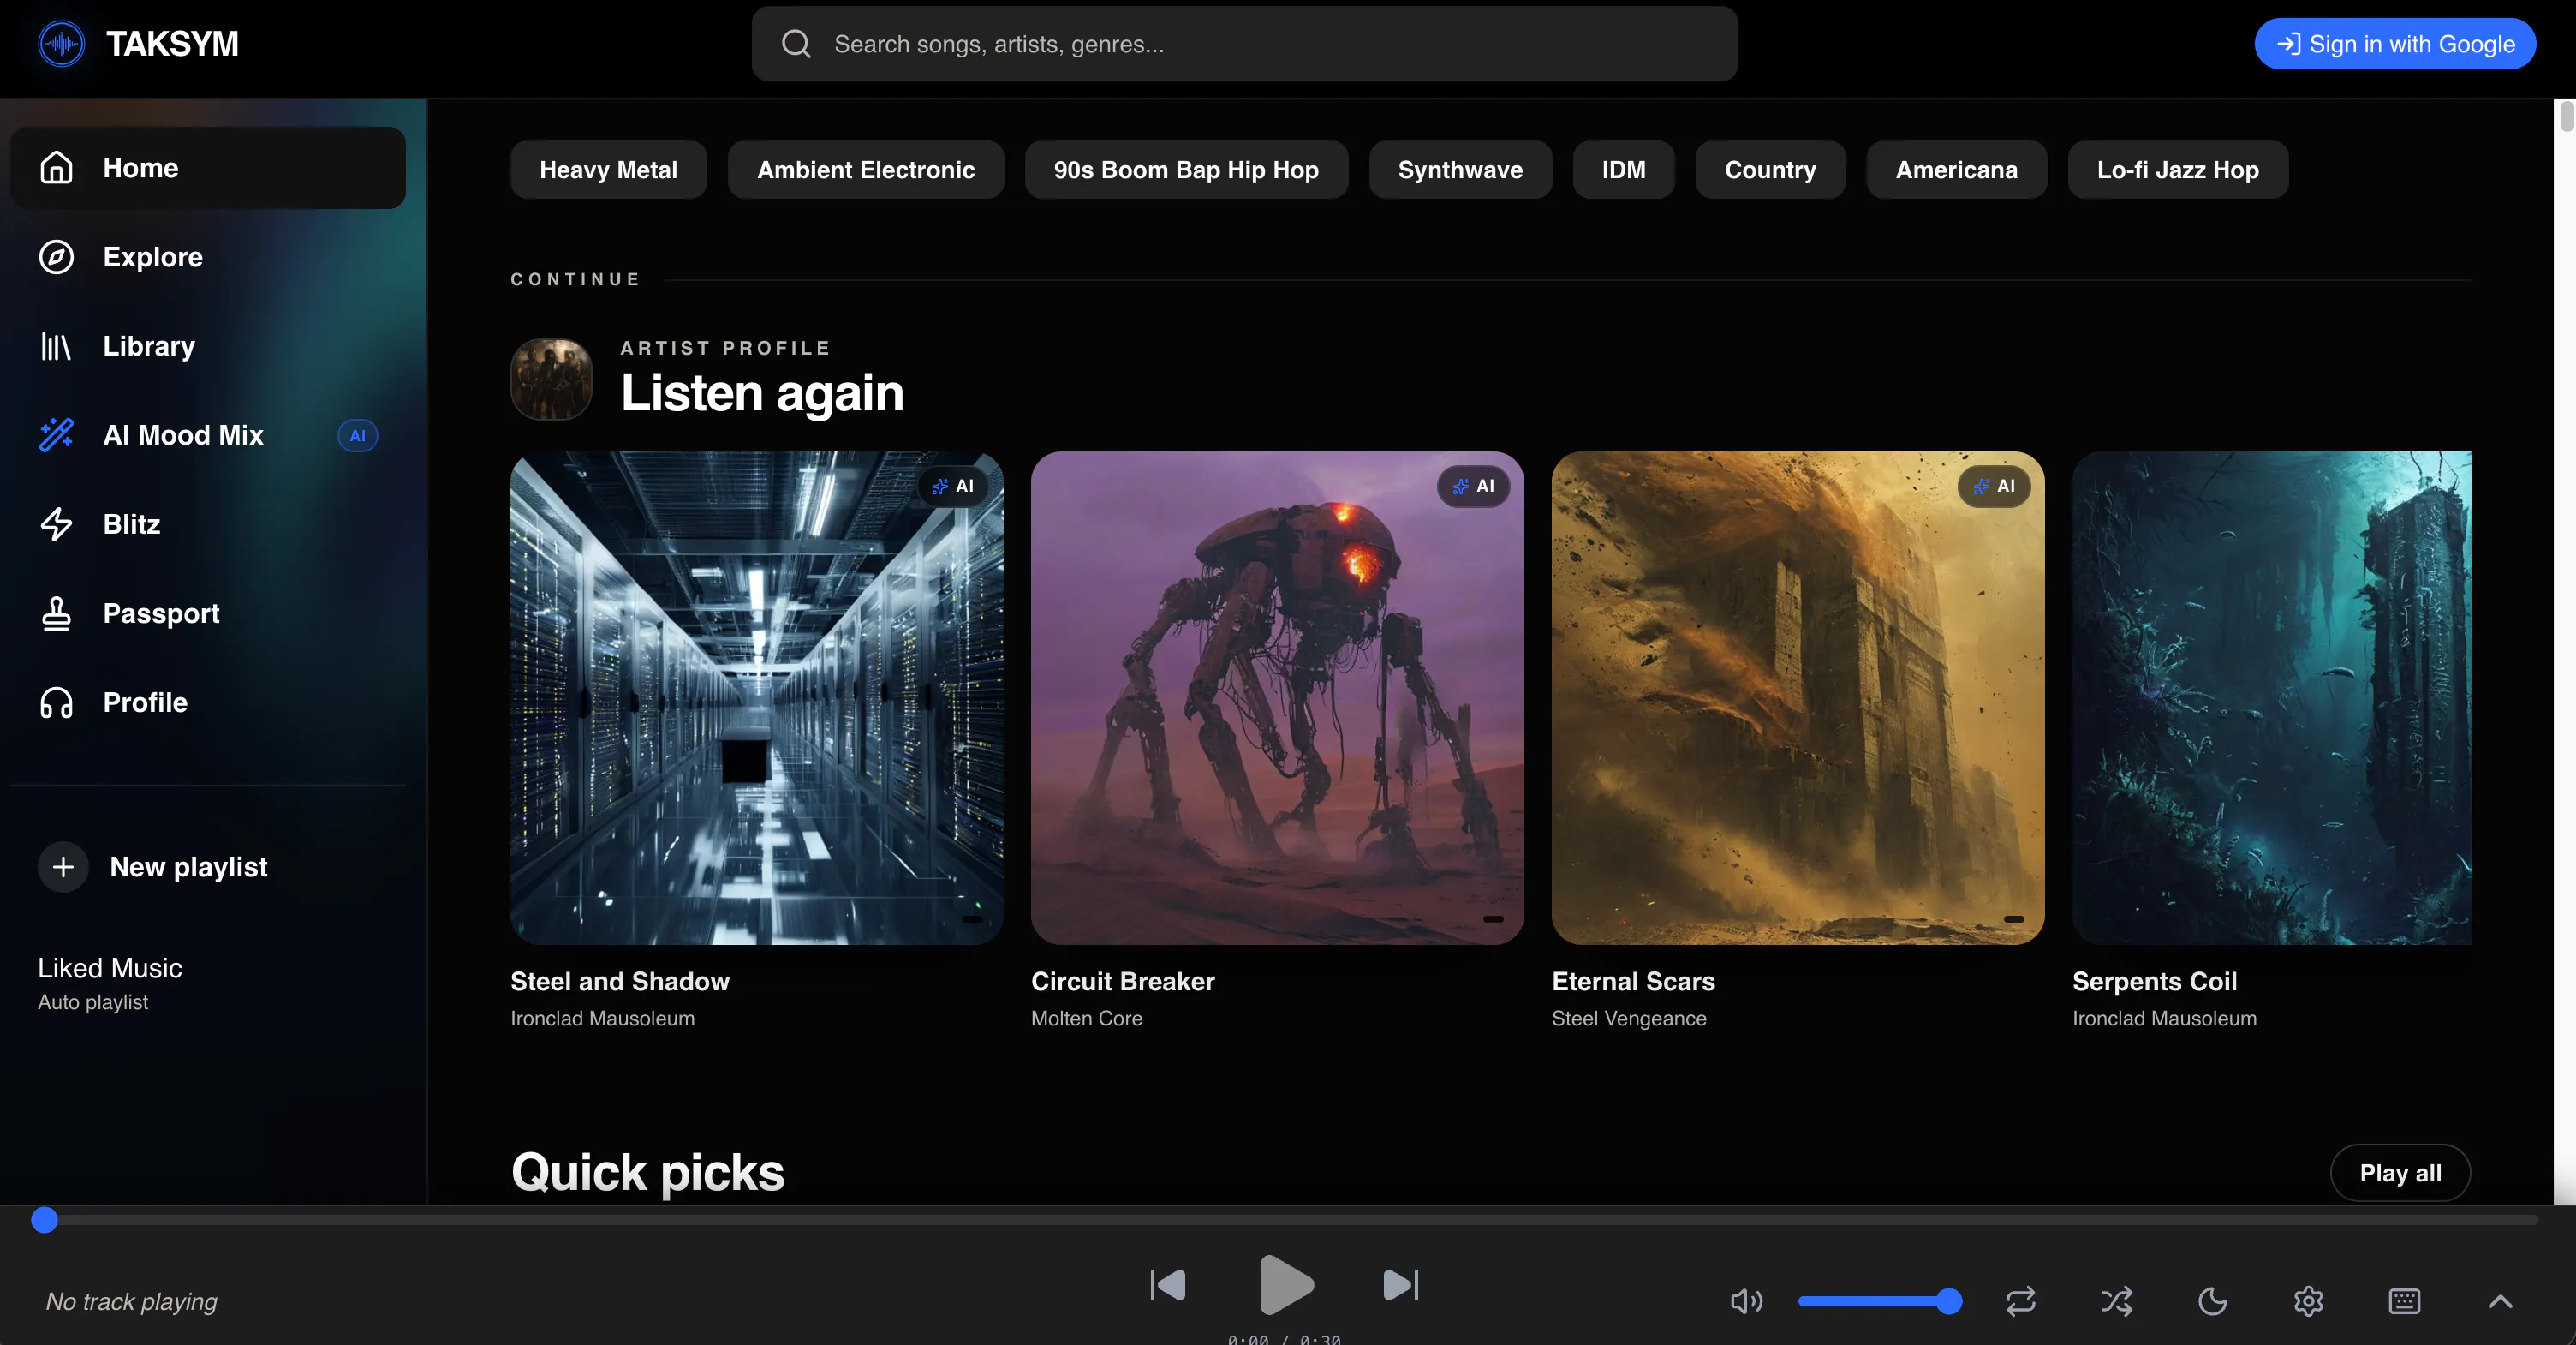
Task: Select Blitz in the sidebar
Action: coord(208,524)
